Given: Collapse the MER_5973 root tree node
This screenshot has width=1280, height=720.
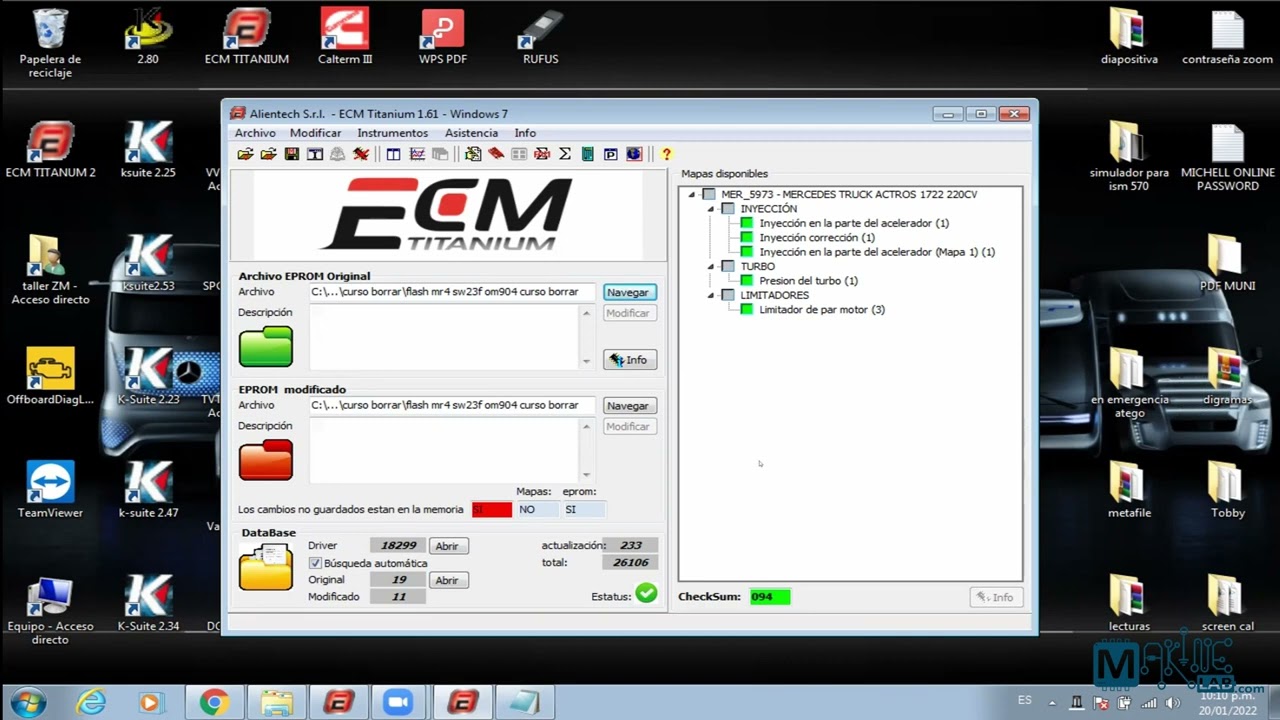Looking at the screenshot, I should coord(692,194).
